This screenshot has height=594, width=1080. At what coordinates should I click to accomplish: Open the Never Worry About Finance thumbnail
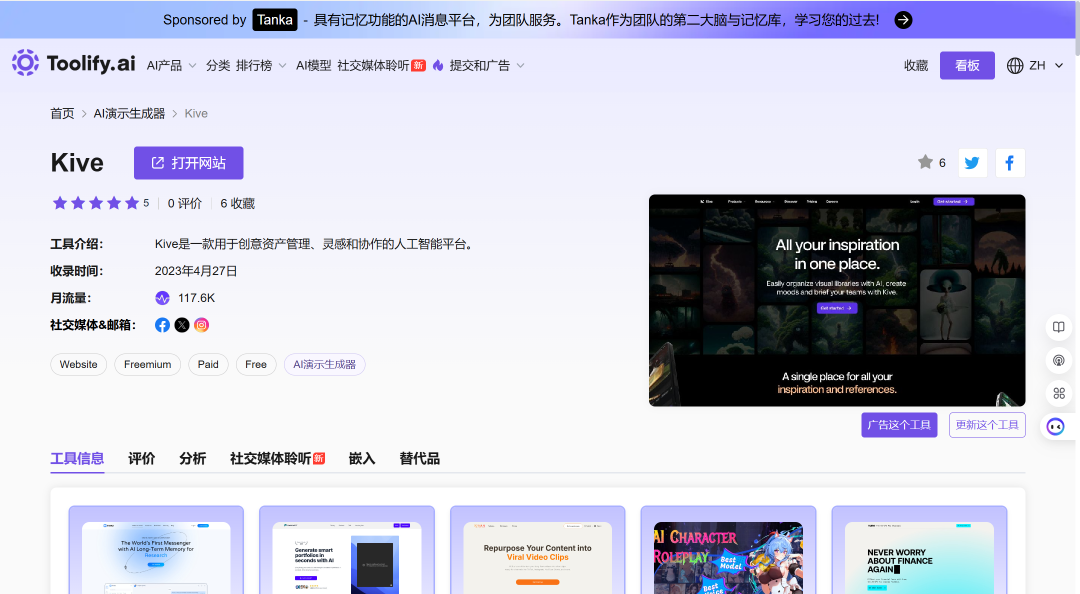coord(919,557)
